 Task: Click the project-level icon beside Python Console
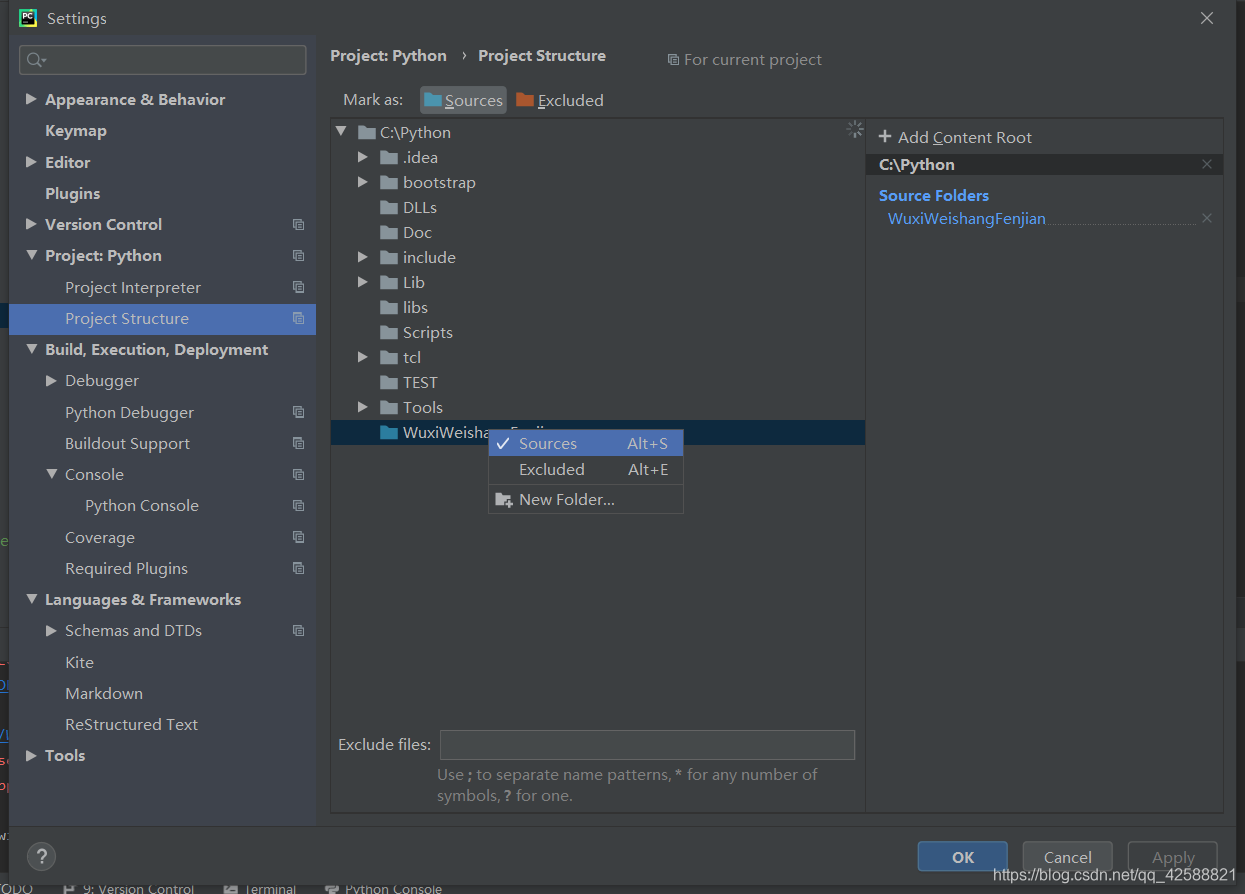click(298, 506)
